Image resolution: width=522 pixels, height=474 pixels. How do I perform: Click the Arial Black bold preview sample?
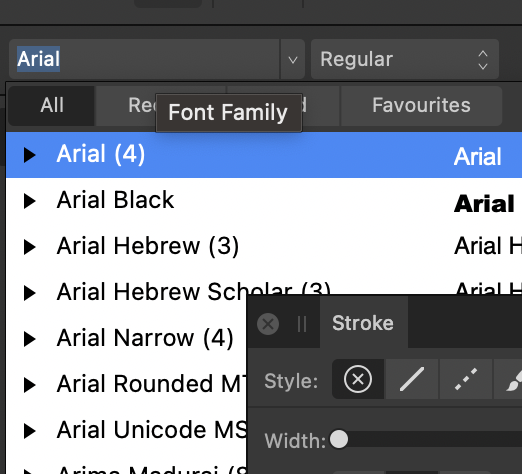484,204
